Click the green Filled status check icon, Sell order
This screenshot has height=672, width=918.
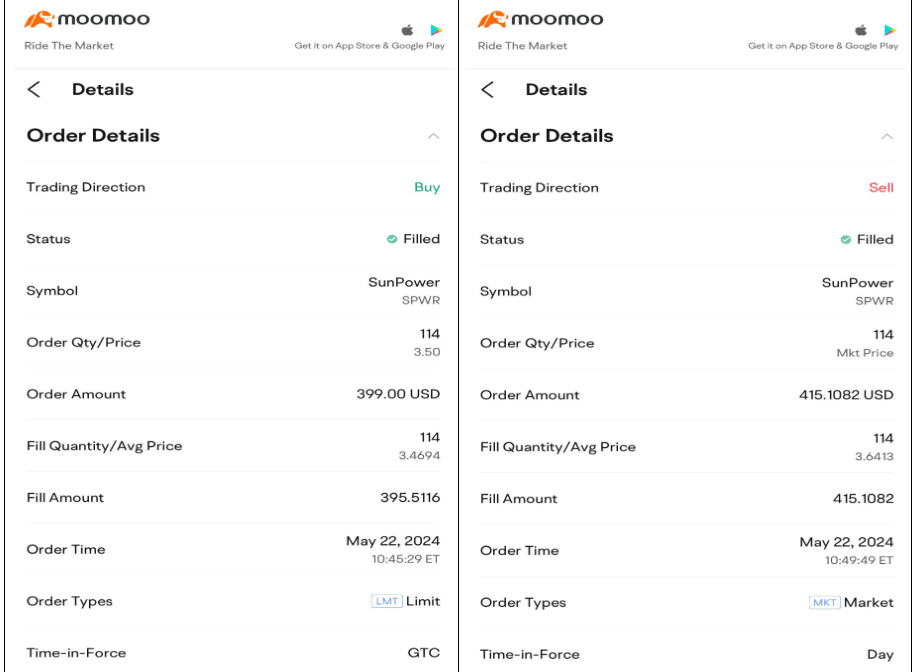pyautogui.click(x=846, y=240)
